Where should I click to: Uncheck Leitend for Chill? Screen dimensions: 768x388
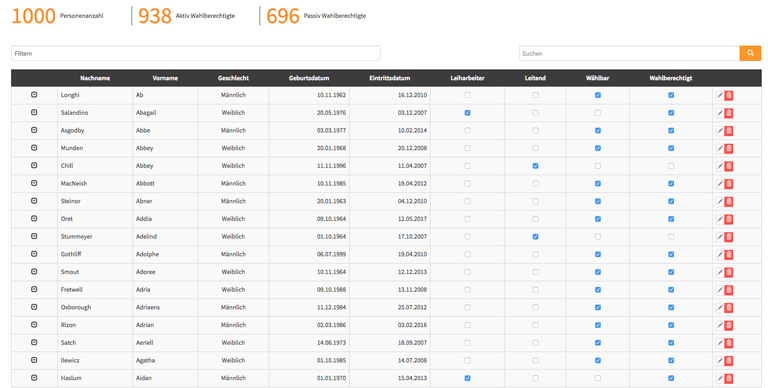[x=535, y=166]
